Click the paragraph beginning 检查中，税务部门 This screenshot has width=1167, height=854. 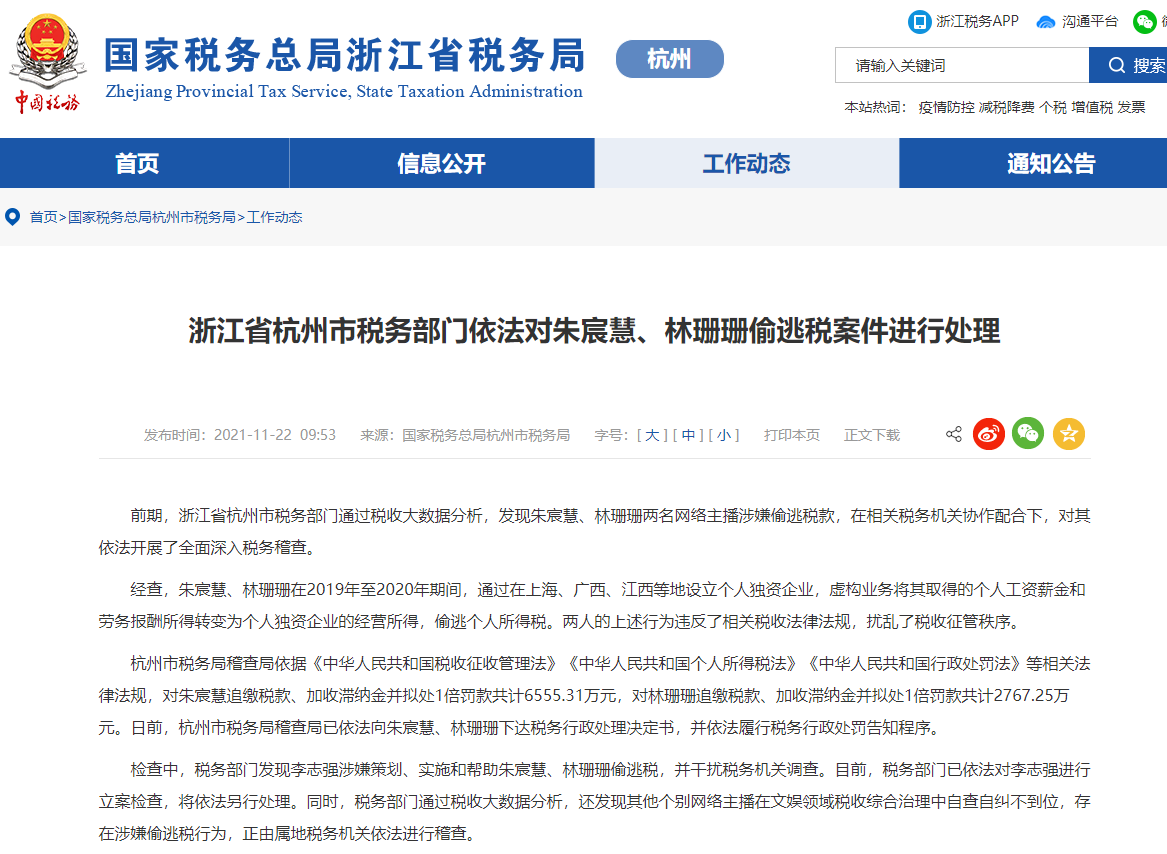pyautogui.click(x=594, y=801)
